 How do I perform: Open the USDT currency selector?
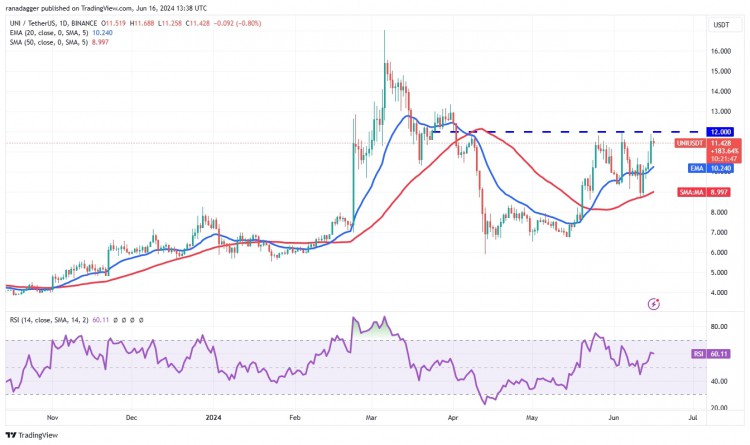(721, 25)
